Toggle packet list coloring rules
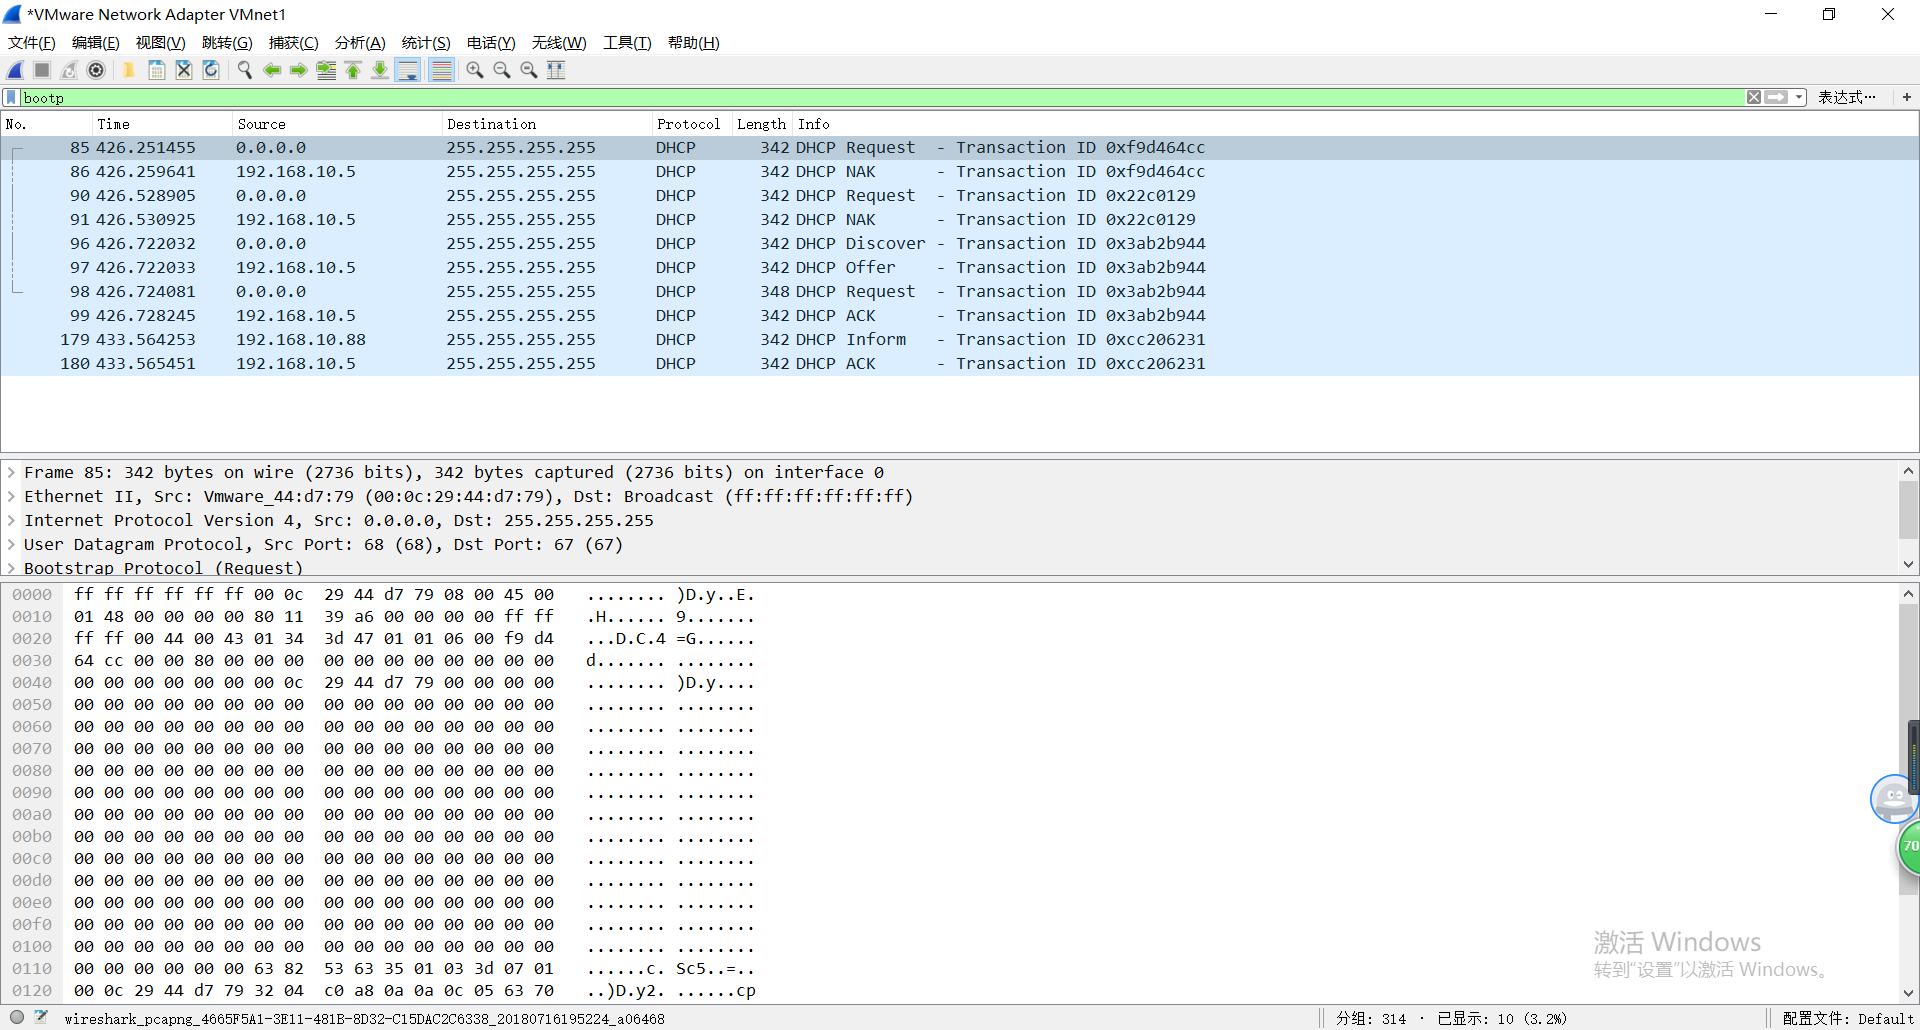The width and height of the screenshot is (1920, 1030). click(x=441, y=70)
